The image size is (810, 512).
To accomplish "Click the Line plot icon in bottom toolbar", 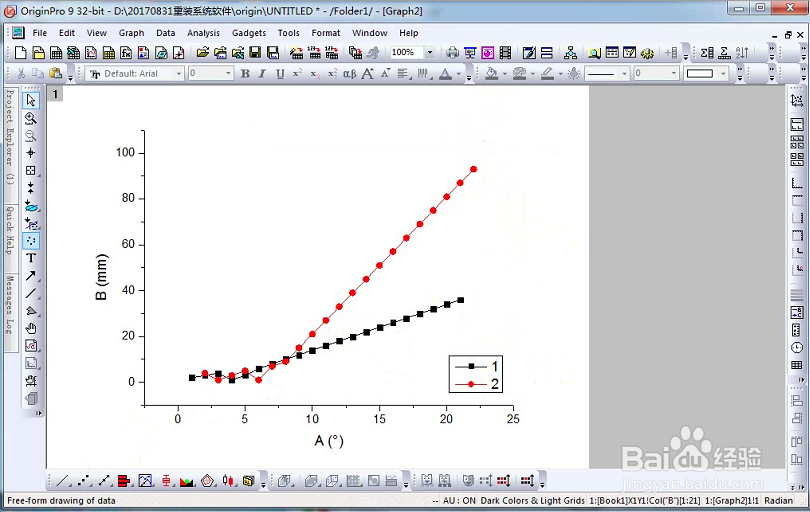I will click(63, 481).
